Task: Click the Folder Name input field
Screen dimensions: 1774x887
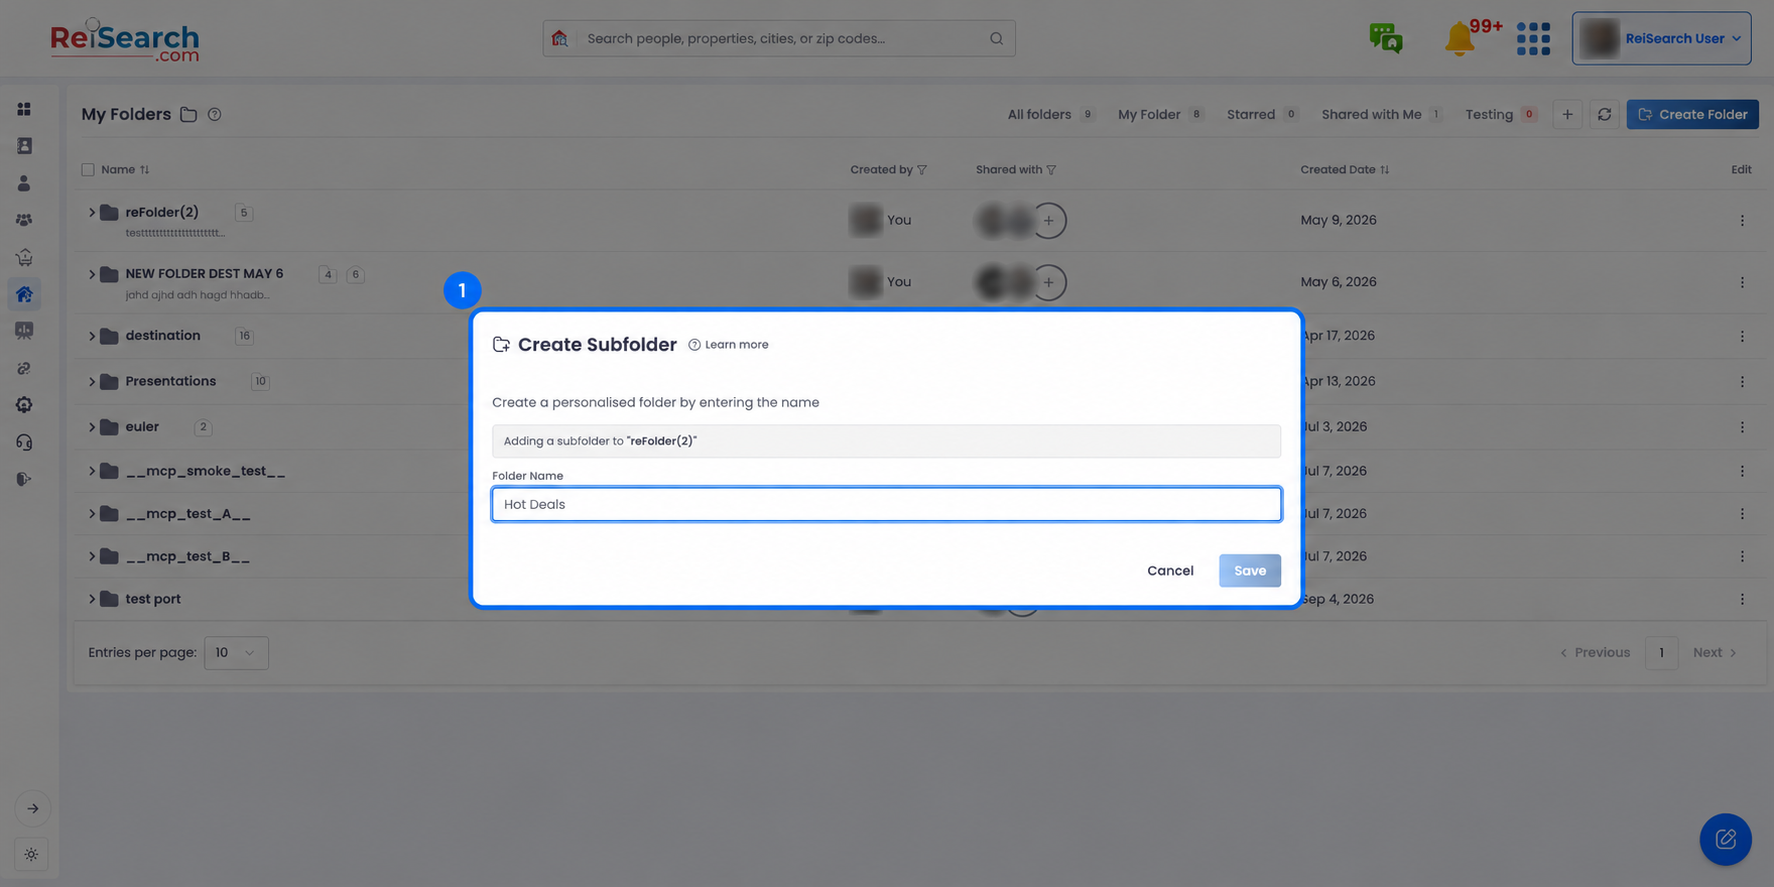Action: pos(886,504)
